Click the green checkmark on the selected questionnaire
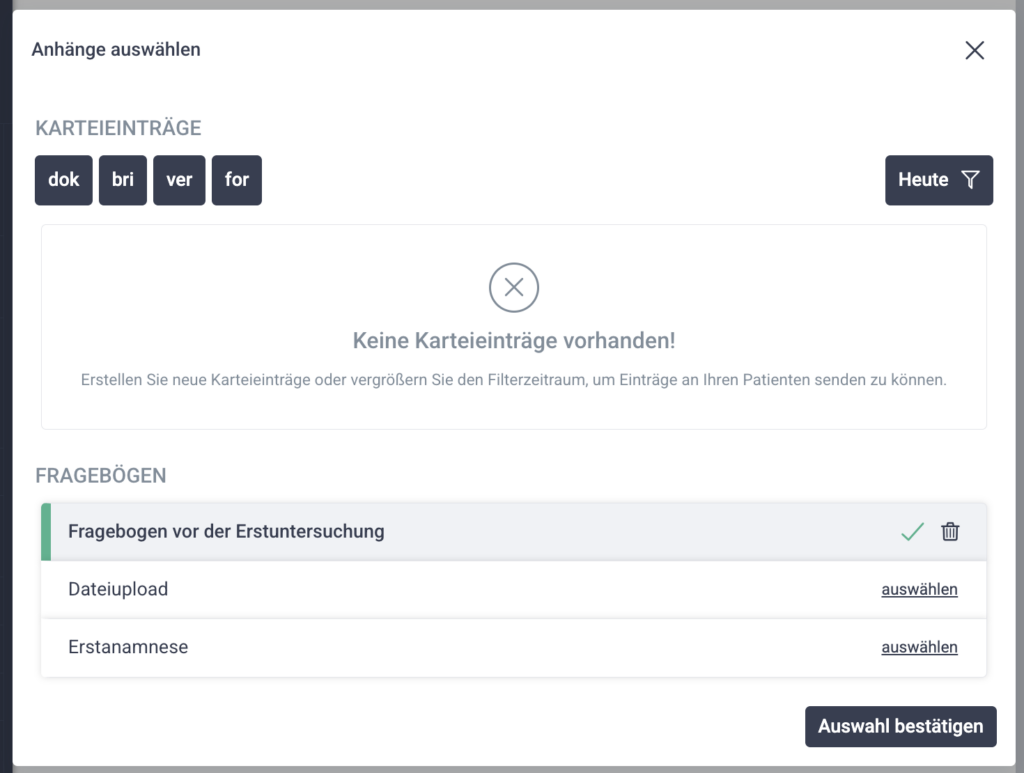The image size is (1024, 773). pyautogui.click(x=912, y=532)
